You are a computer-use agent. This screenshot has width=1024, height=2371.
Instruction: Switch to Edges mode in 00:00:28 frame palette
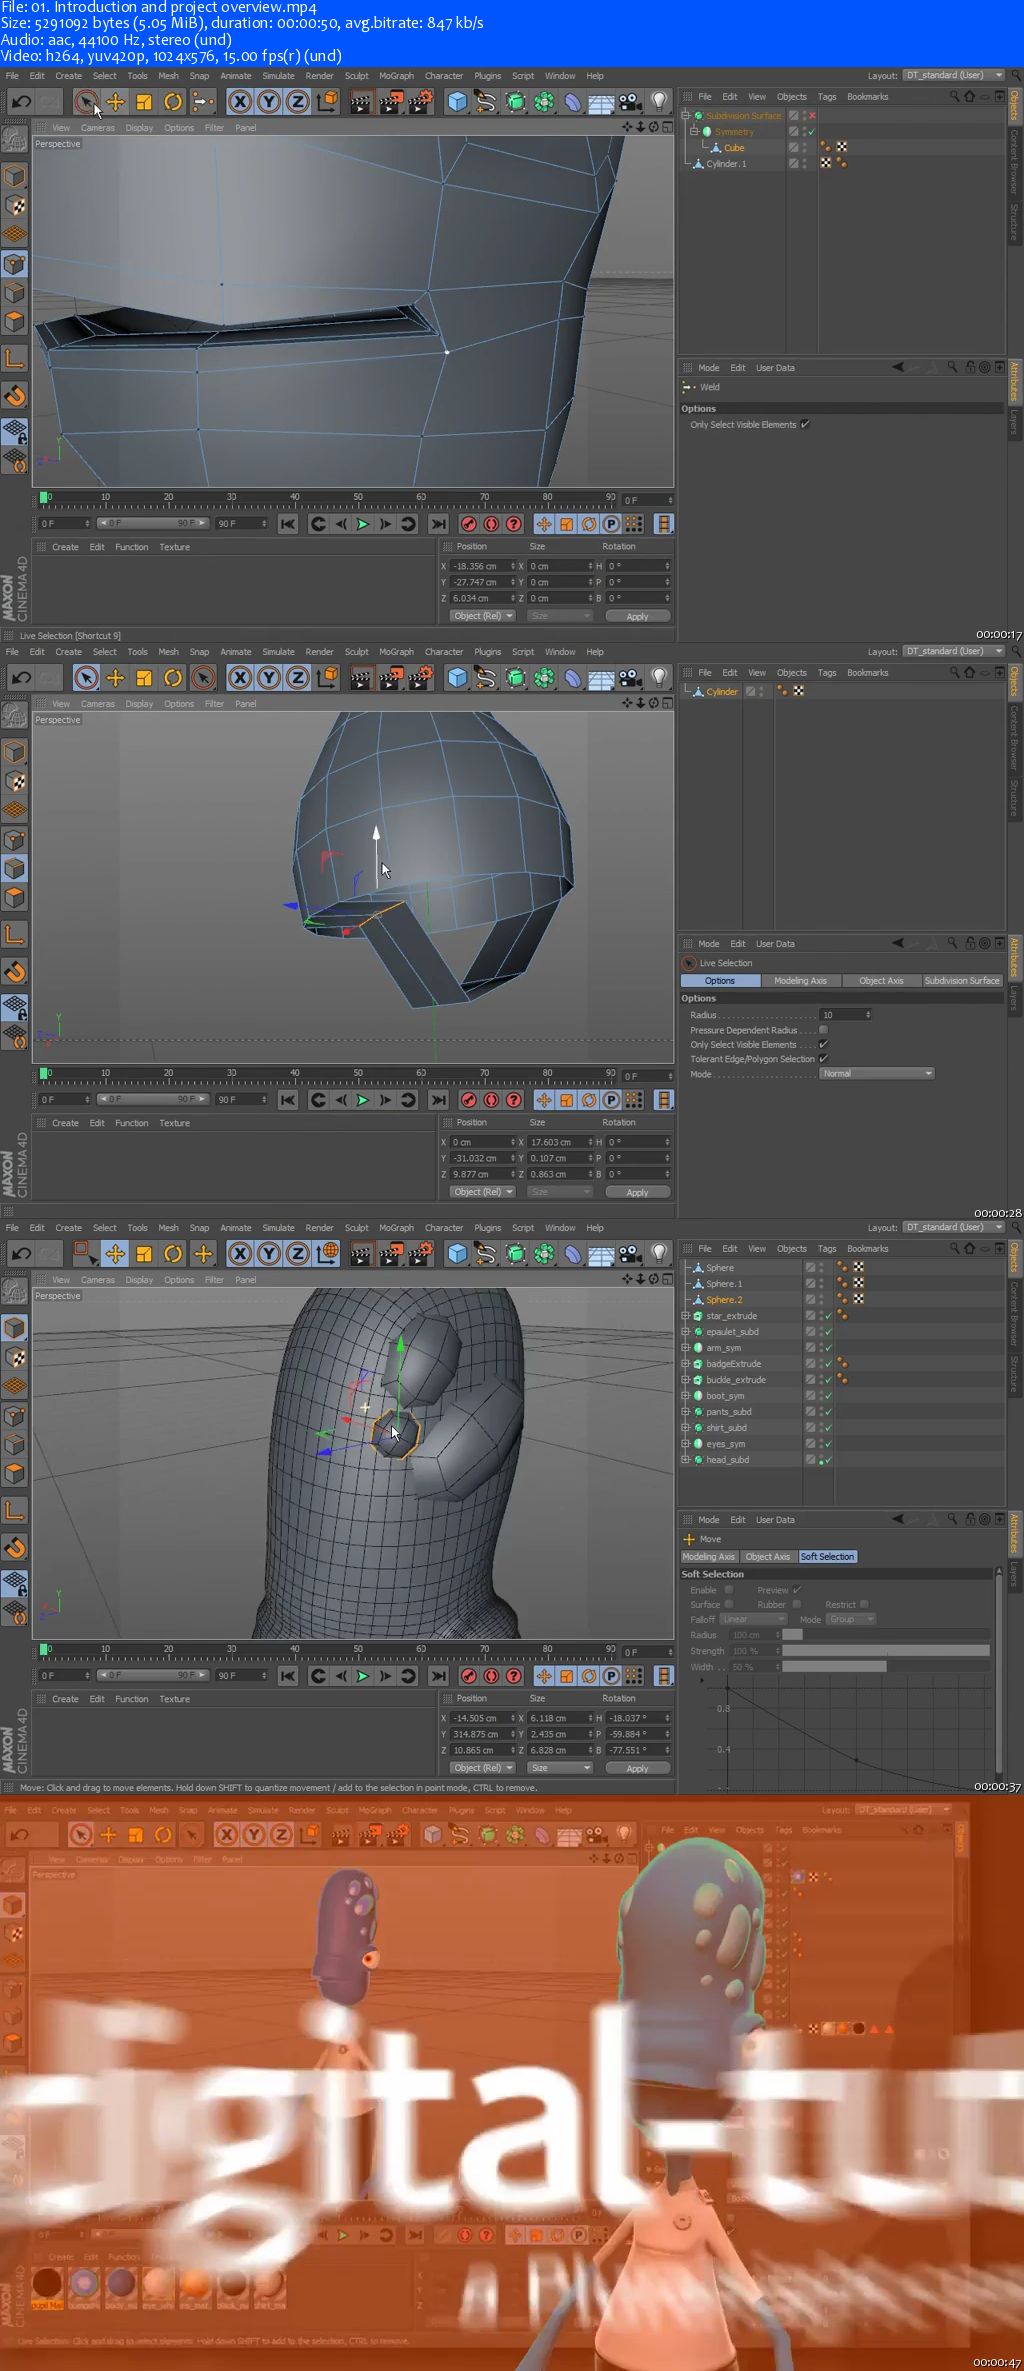coord(14,869)
